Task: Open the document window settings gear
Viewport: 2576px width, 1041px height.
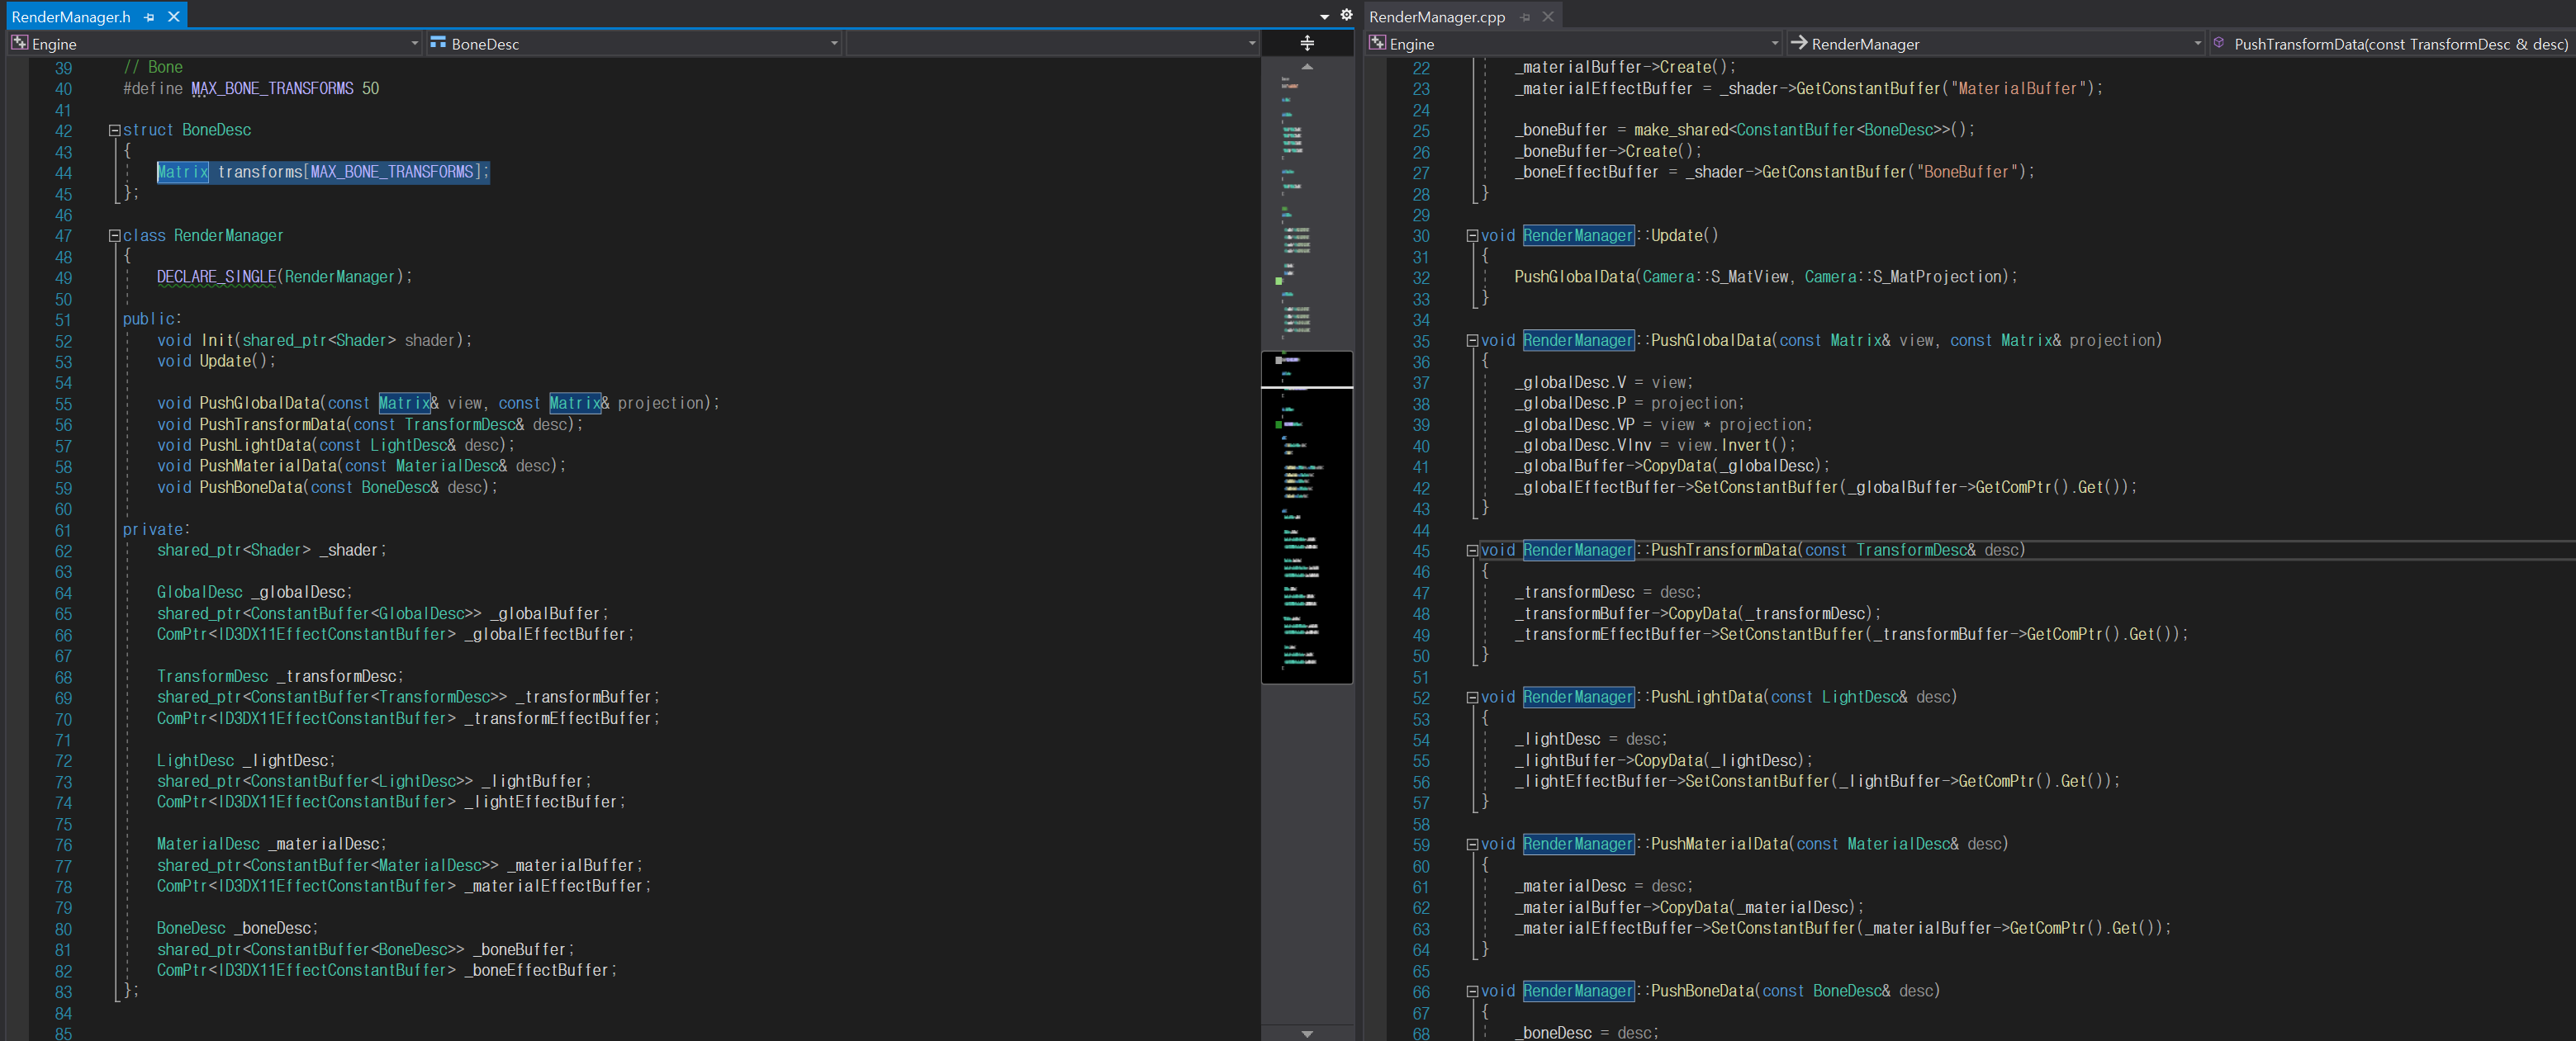Action: coord(1346,15)
